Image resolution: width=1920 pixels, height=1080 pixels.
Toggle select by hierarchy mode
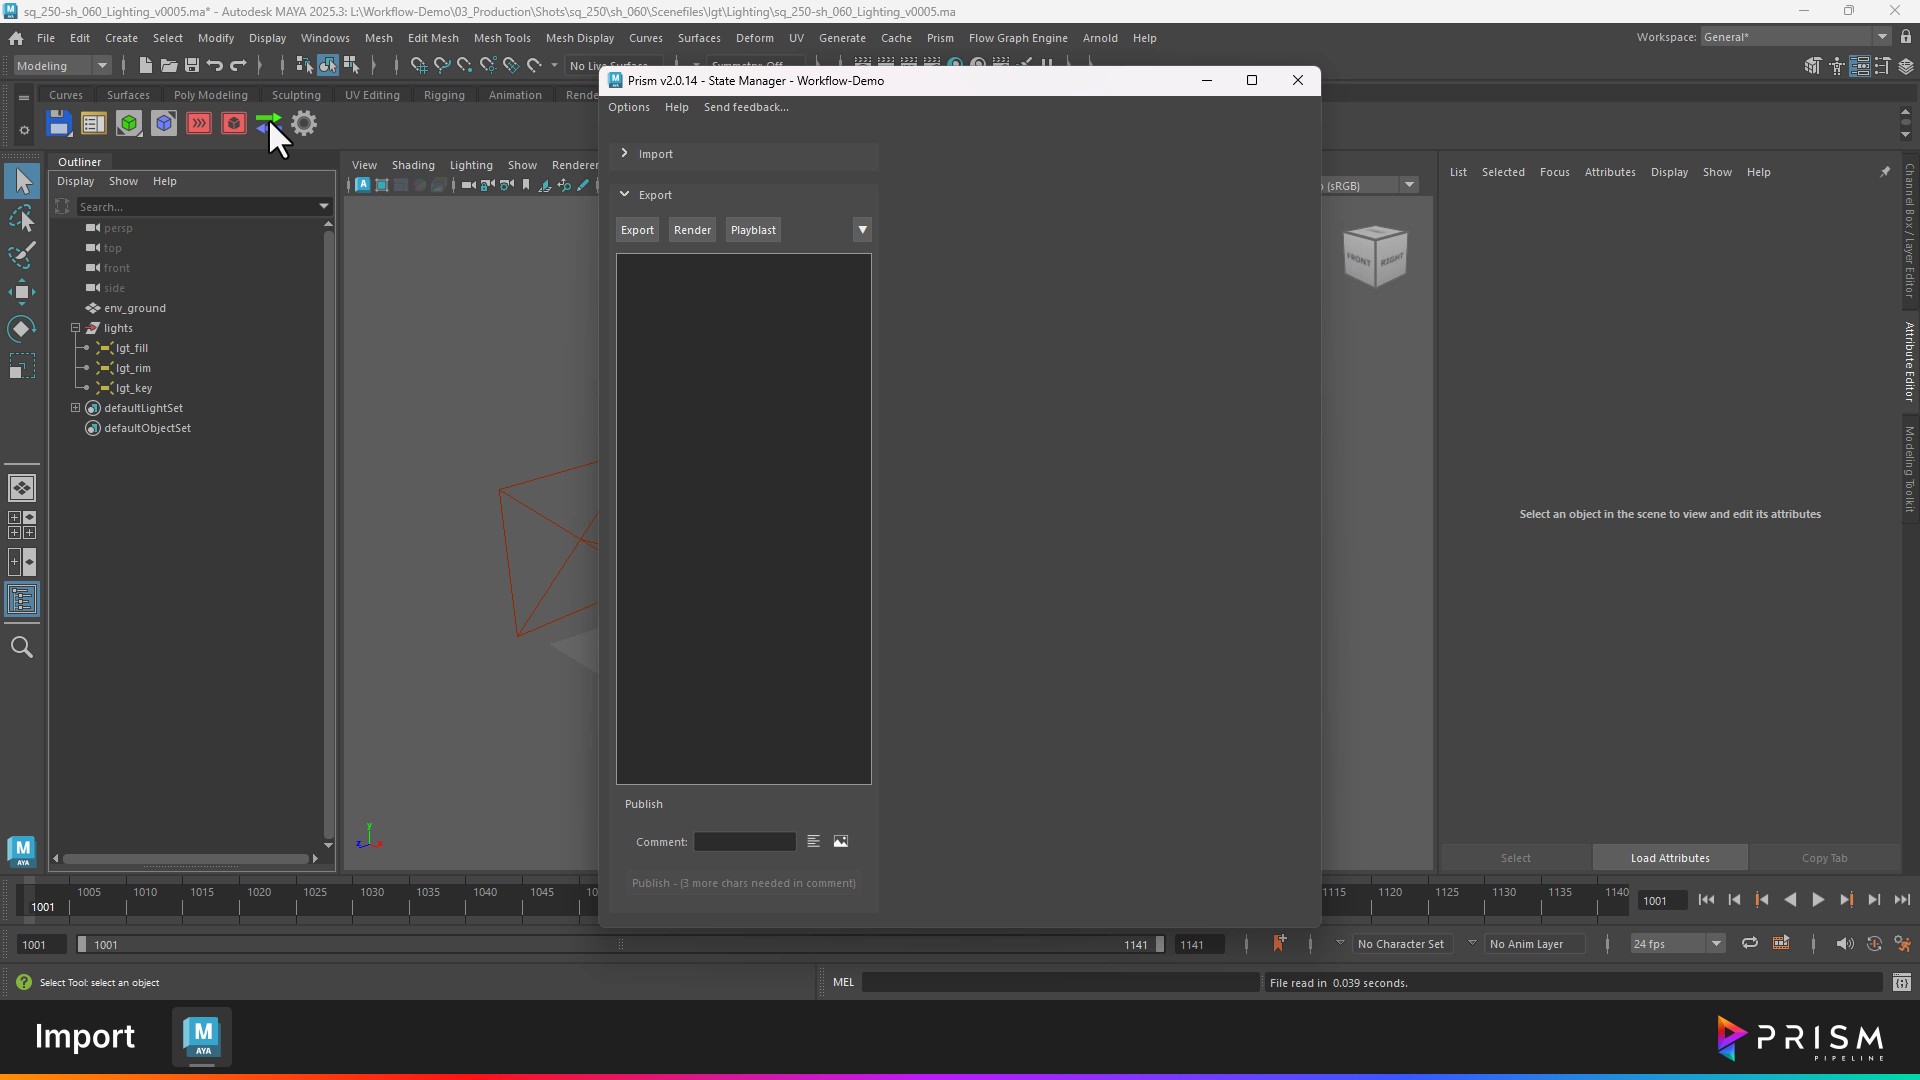pos(305,65)
